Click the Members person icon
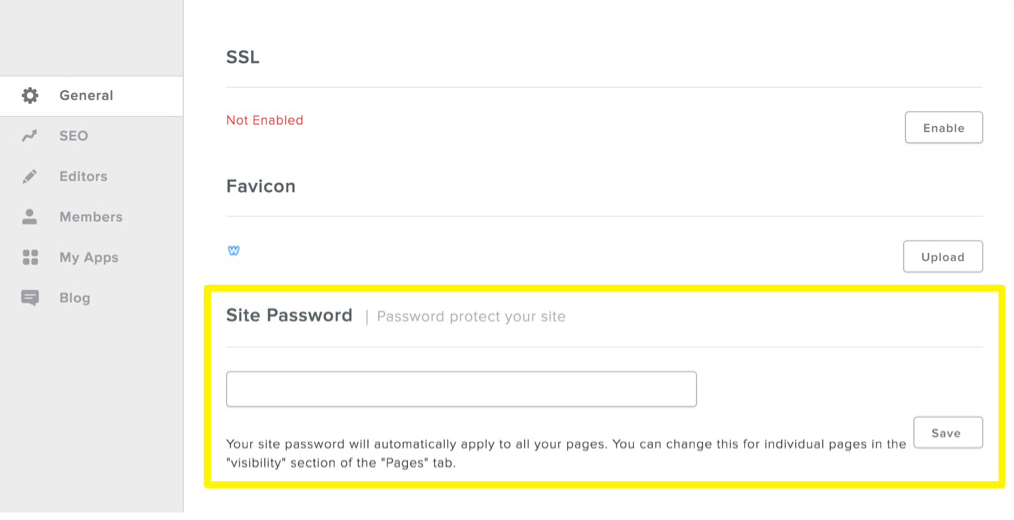The height and width of the screenshot is (520, 1014). 30,217
